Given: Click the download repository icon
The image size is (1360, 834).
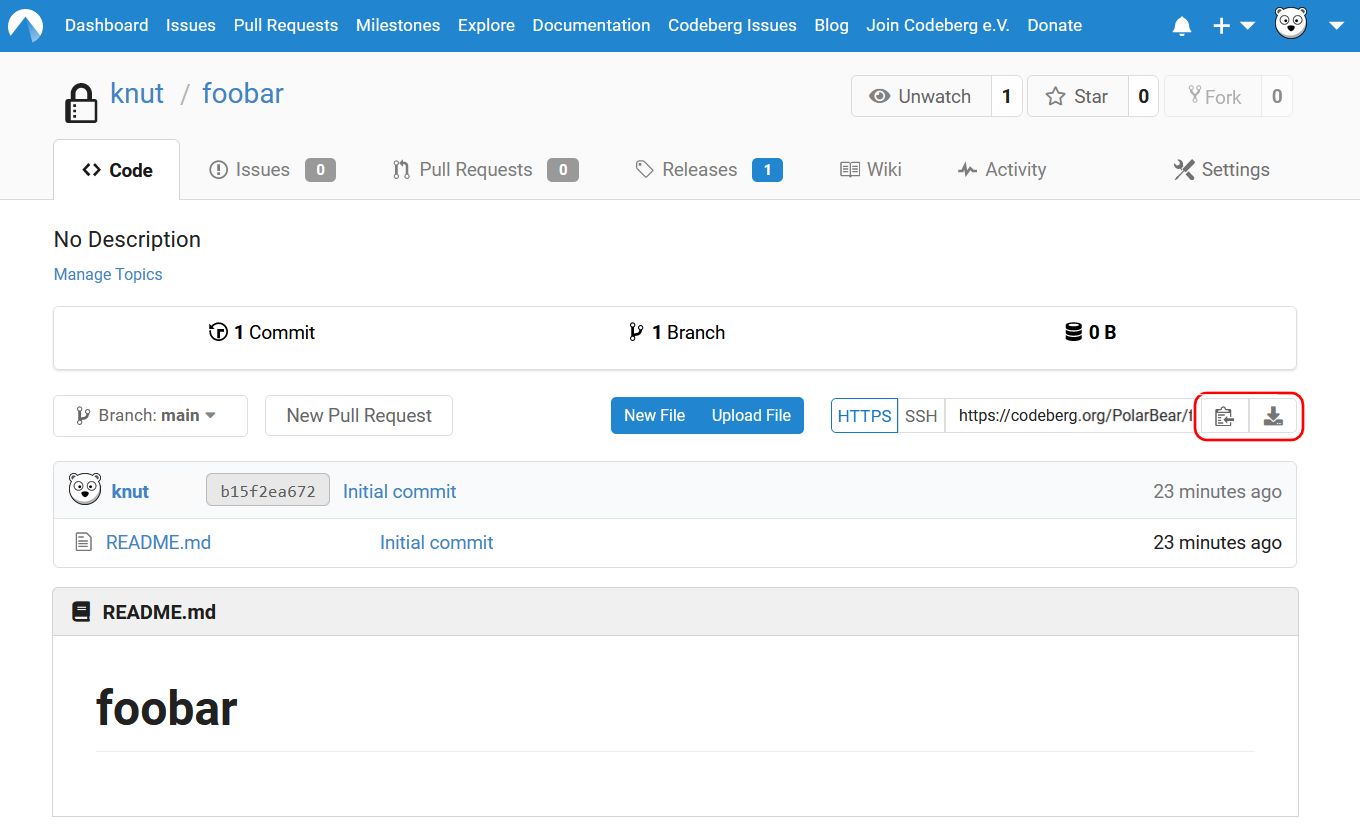Looking at the screenshot, I should [1273, 416].
